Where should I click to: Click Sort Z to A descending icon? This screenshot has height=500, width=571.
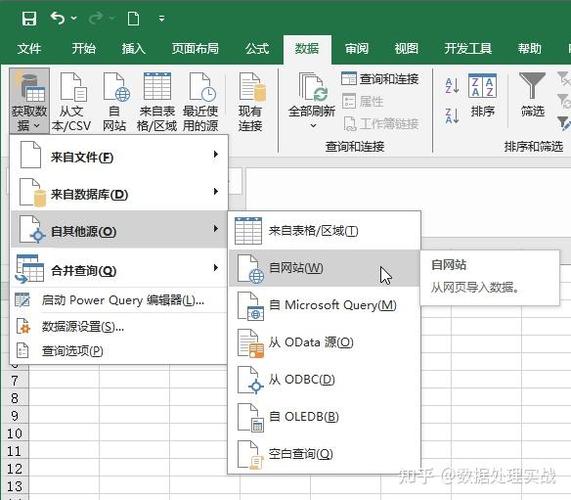(452, 115)
